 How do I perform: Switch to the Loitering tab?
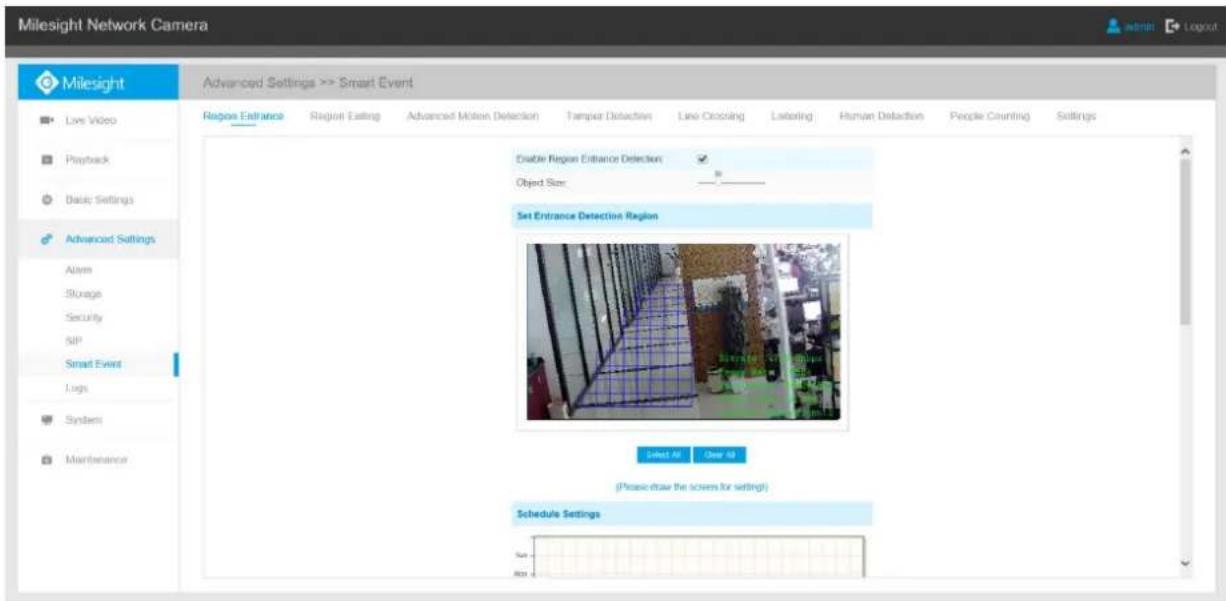pyautogui.click(x=791, y=117)
